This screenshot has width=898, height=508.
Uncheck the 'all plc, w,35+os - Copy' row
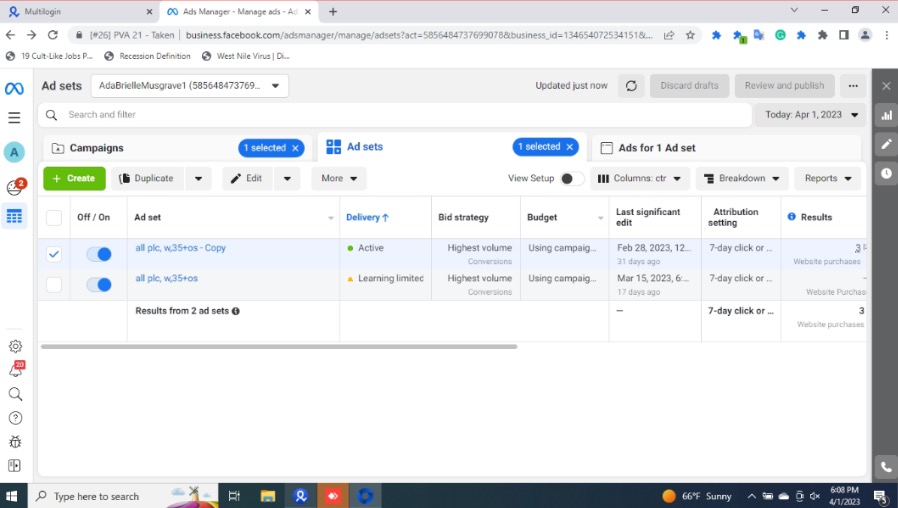pyautogui.click(x=54, y=254)
